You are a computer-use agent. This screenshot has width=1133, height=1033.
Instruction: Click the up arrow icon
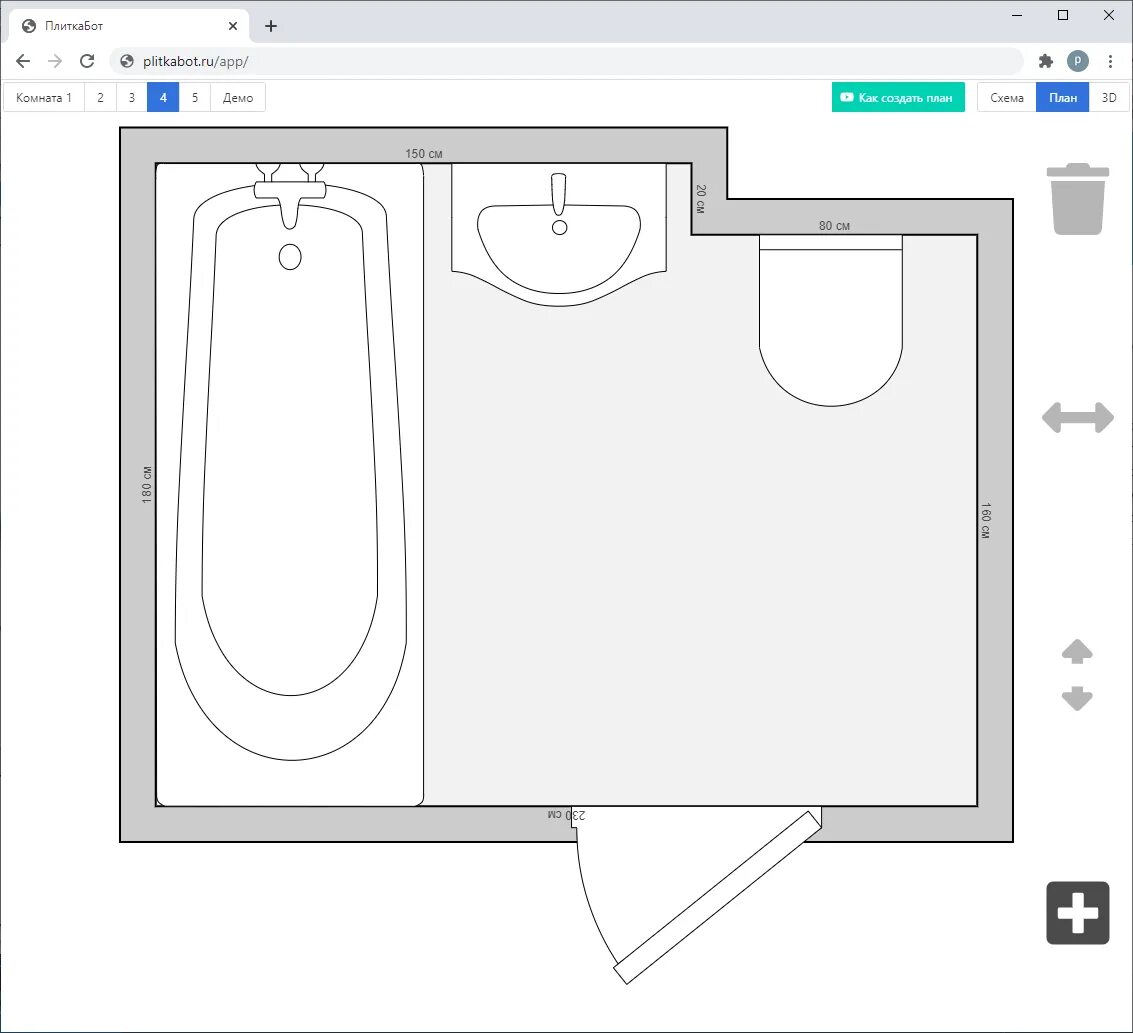pos(1077,652)
